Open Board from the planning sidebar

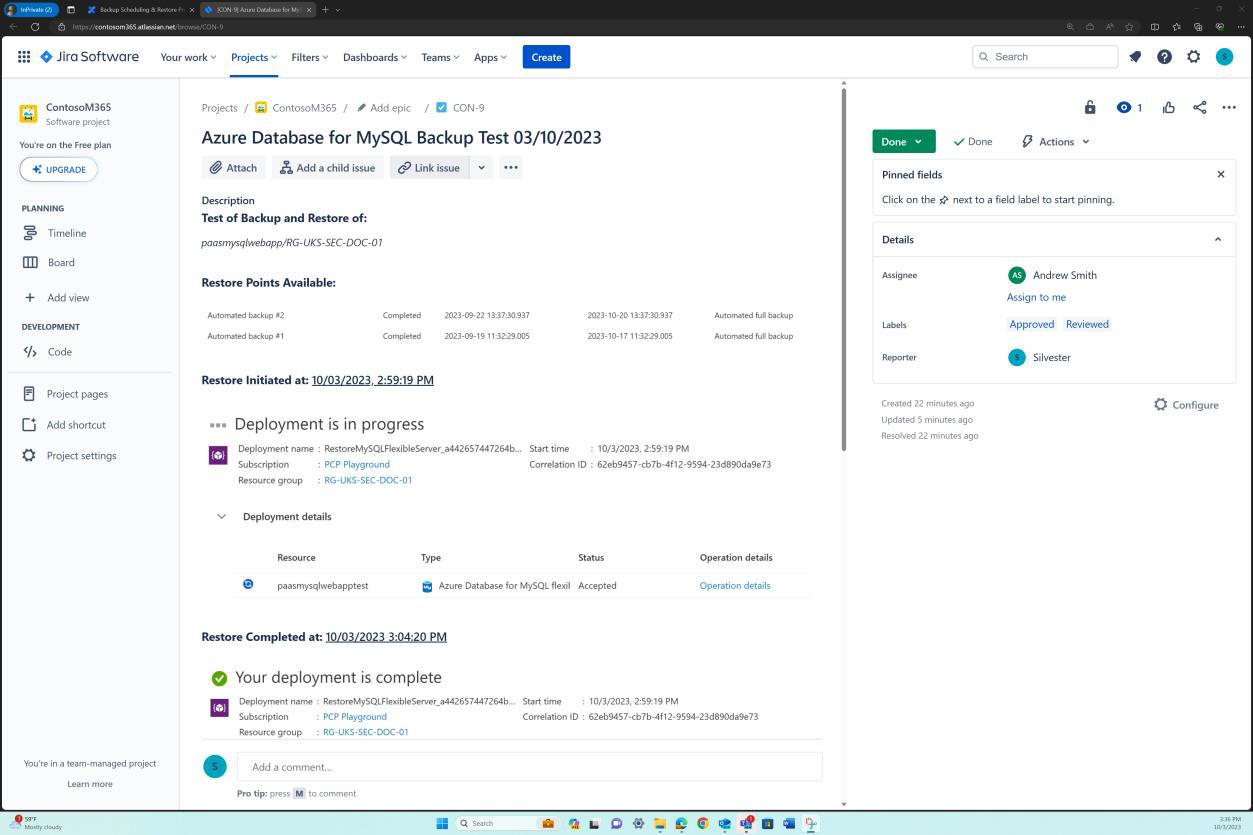pos(61,262)
